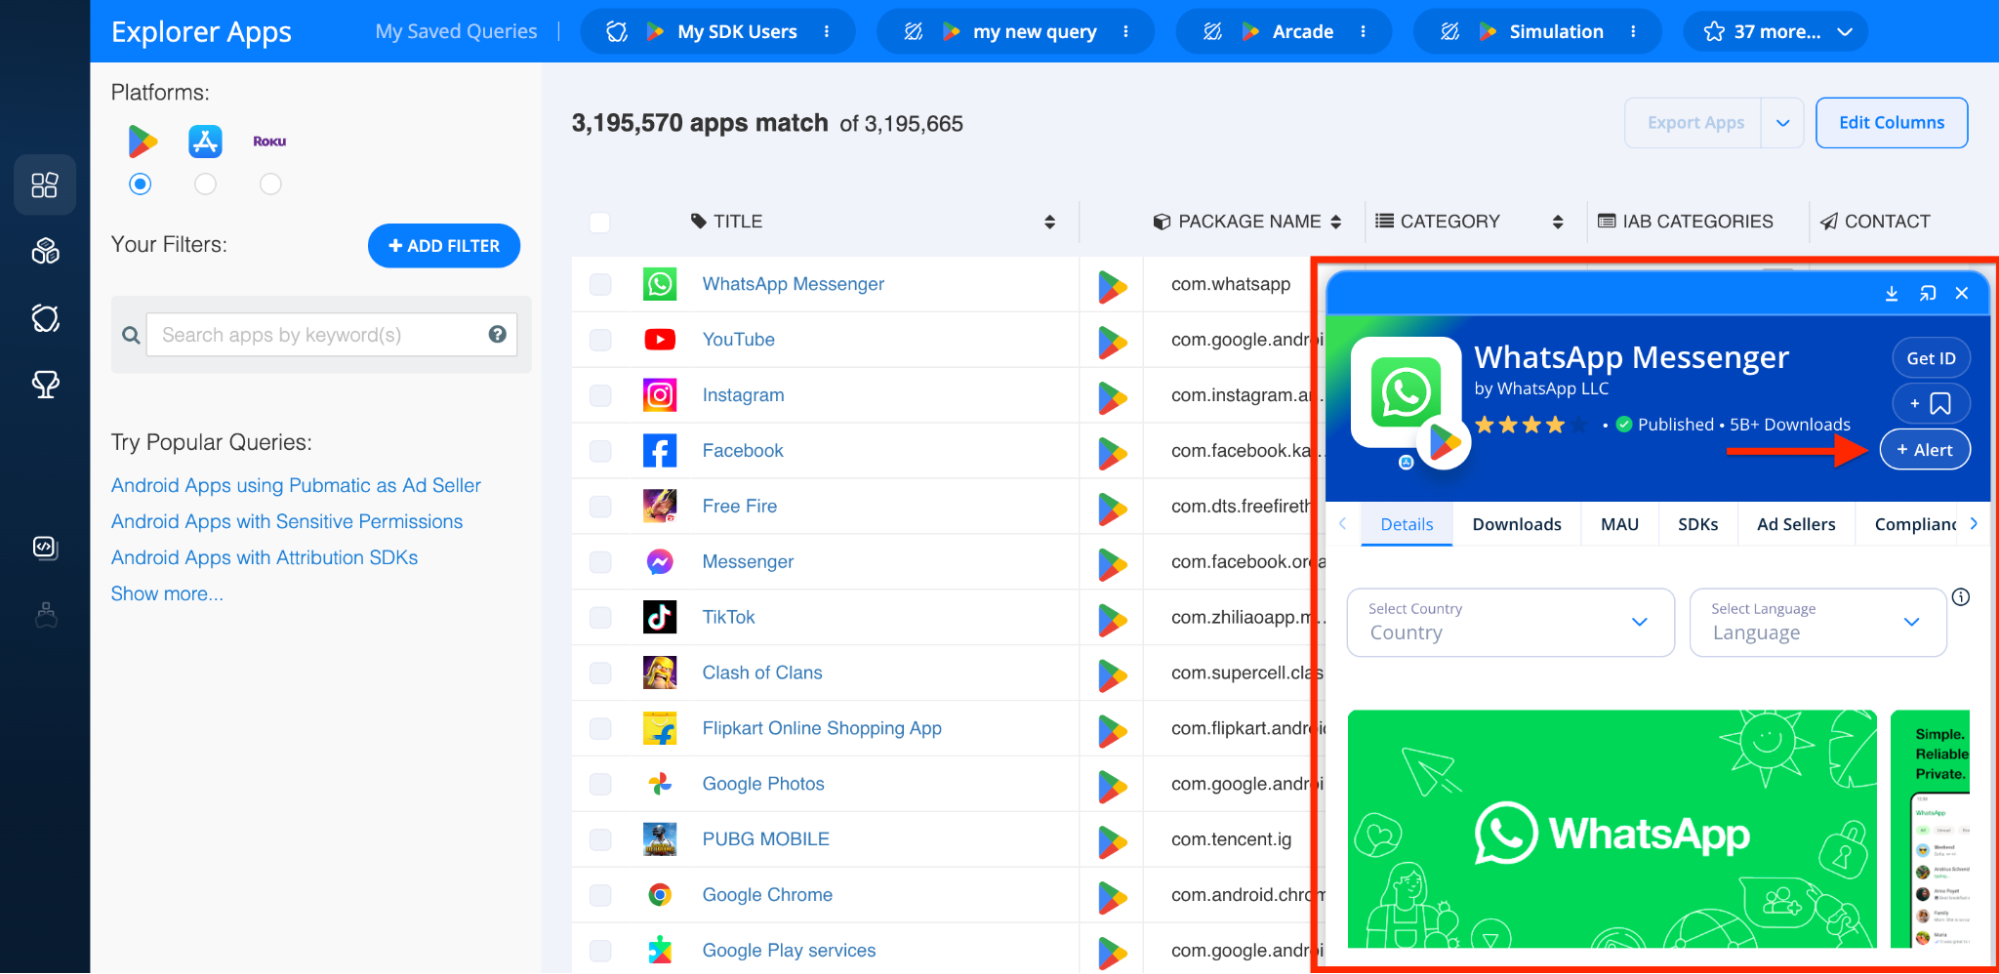Toggle the select-all checkbox in table header
Screen dimensions: 1999x974
coord(600,222)
